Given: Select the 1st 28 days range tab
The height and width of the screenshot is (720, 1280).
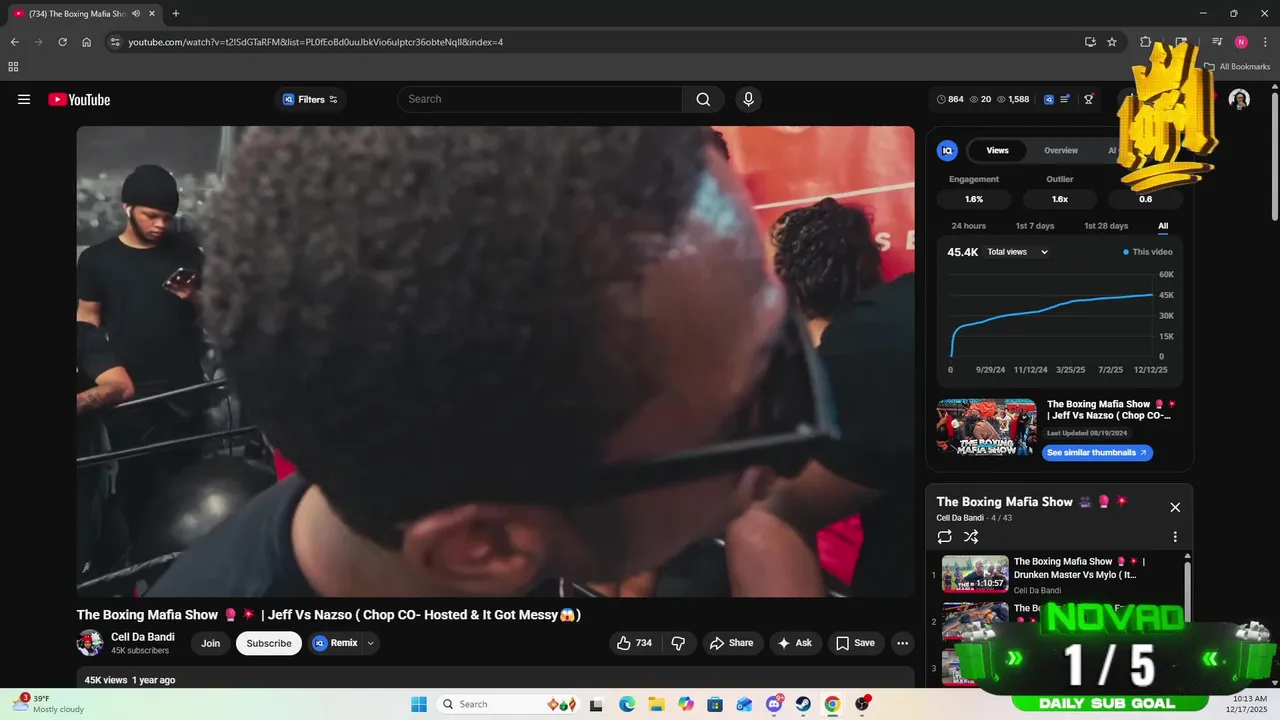Looking at the screenshot, I should [x=1106, y=226].
